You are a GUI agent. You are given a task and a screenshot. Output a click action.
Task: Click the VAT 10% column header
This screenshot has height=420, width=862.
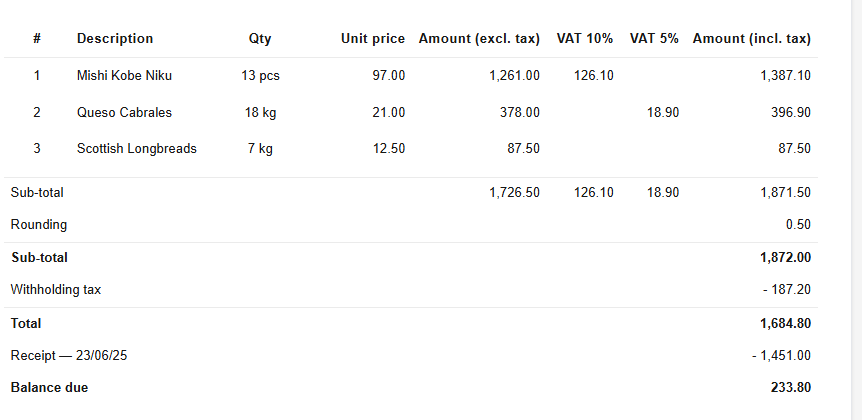(x=585, y=39)
